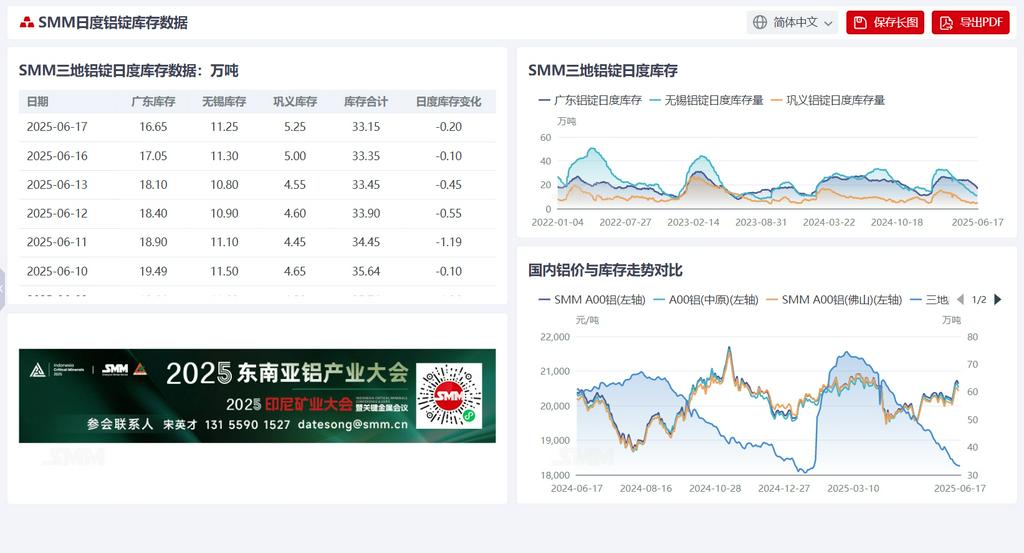The height and width of the screenshot is (553, 1024).
Task: Click the SMM red logo icon
Action: pyautogui.click(x=27, y=23)
